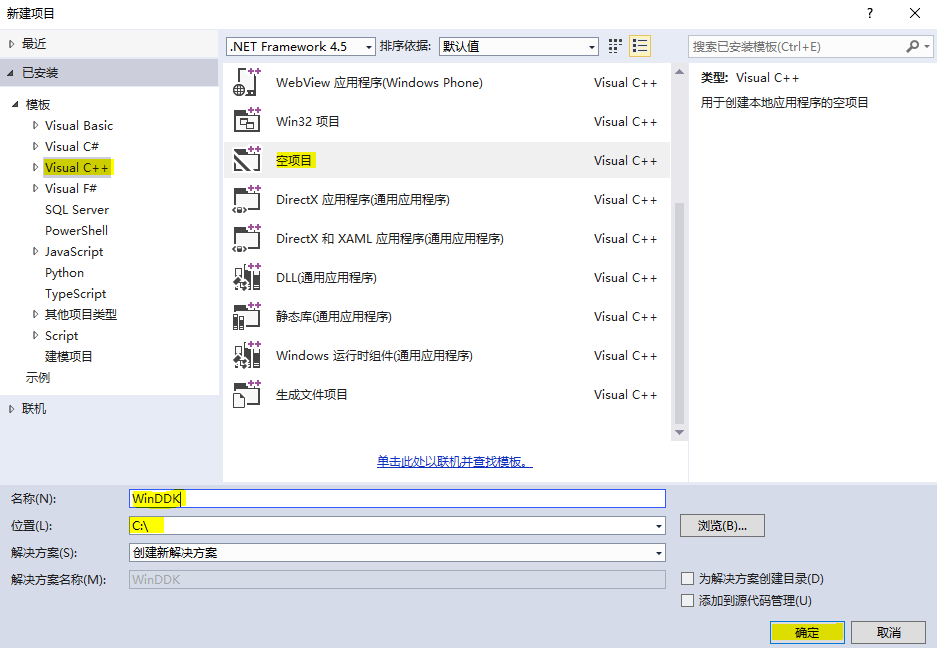Select SQL Server in template tree
937x648 pixels.
[x=77, y=210]
